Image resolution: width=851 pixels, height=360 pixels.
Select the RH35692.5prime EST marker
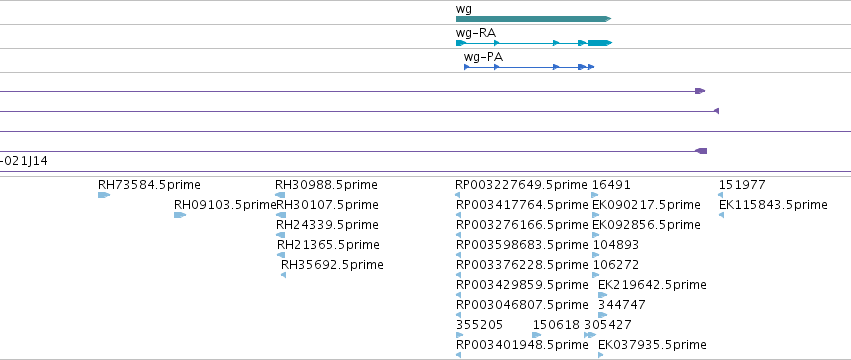click(283, 275)
